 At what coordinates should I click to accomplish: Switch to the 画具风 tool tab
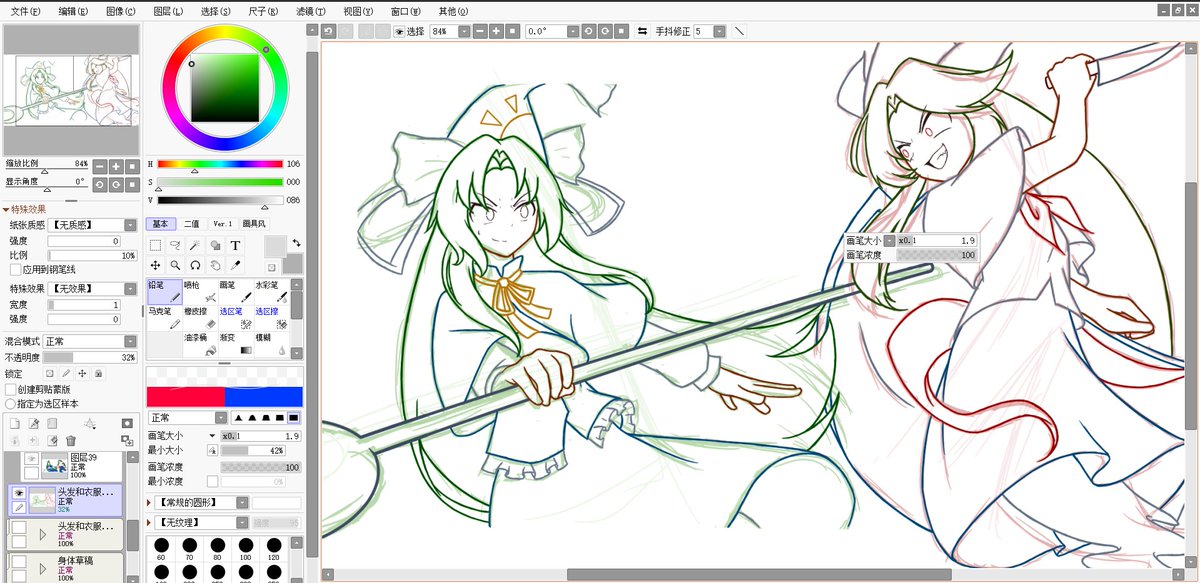click(x=254, y=224)
